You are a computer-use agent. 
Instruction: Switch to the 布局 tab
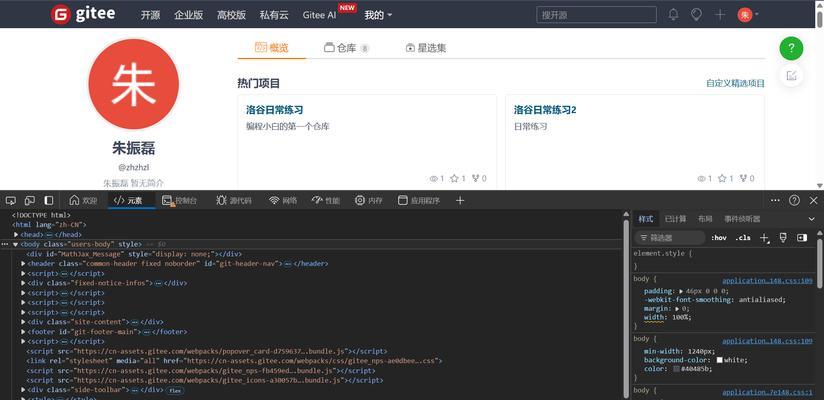pos(705,219)
